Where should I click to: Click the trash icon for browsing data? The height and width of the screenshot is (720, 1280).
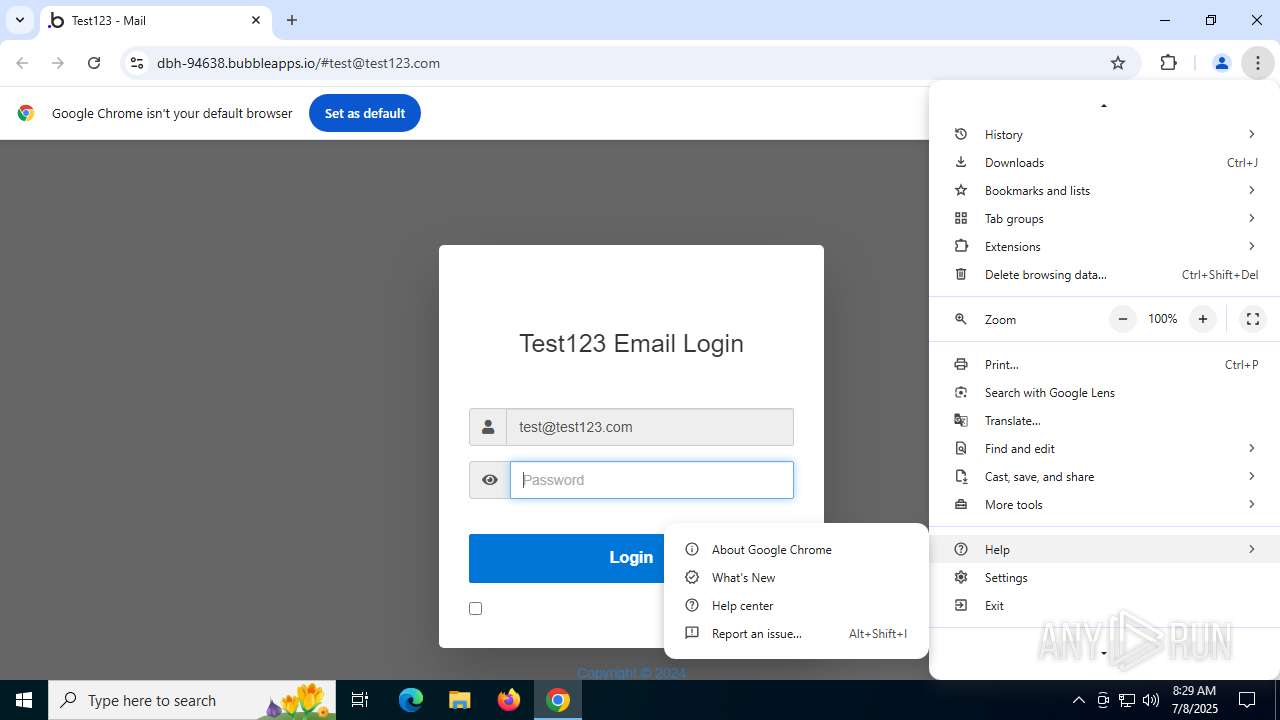pos(961,274)
